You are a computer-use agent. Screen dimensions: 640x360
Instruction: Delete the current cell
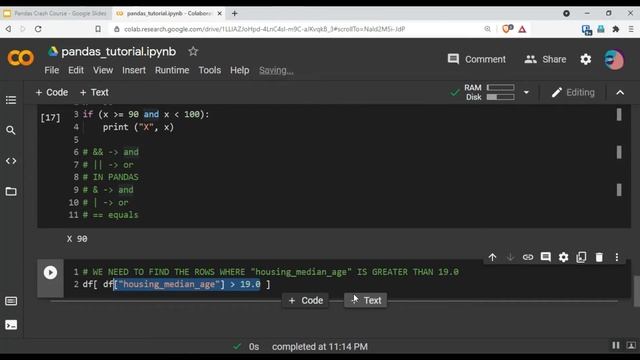(599, 257)
